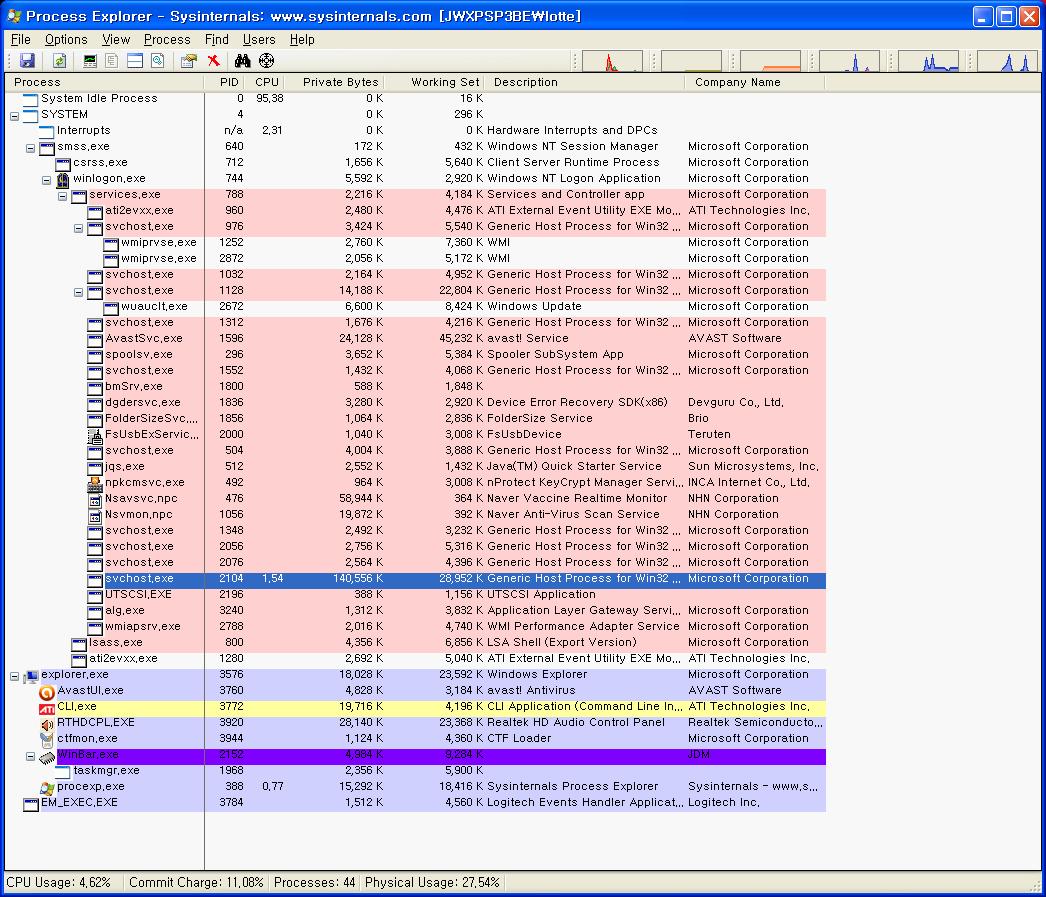This screenshot has height=897, width=1046.
Task: Click the RTHDCPL.EXE speaker icon
Action: point(47,723)
